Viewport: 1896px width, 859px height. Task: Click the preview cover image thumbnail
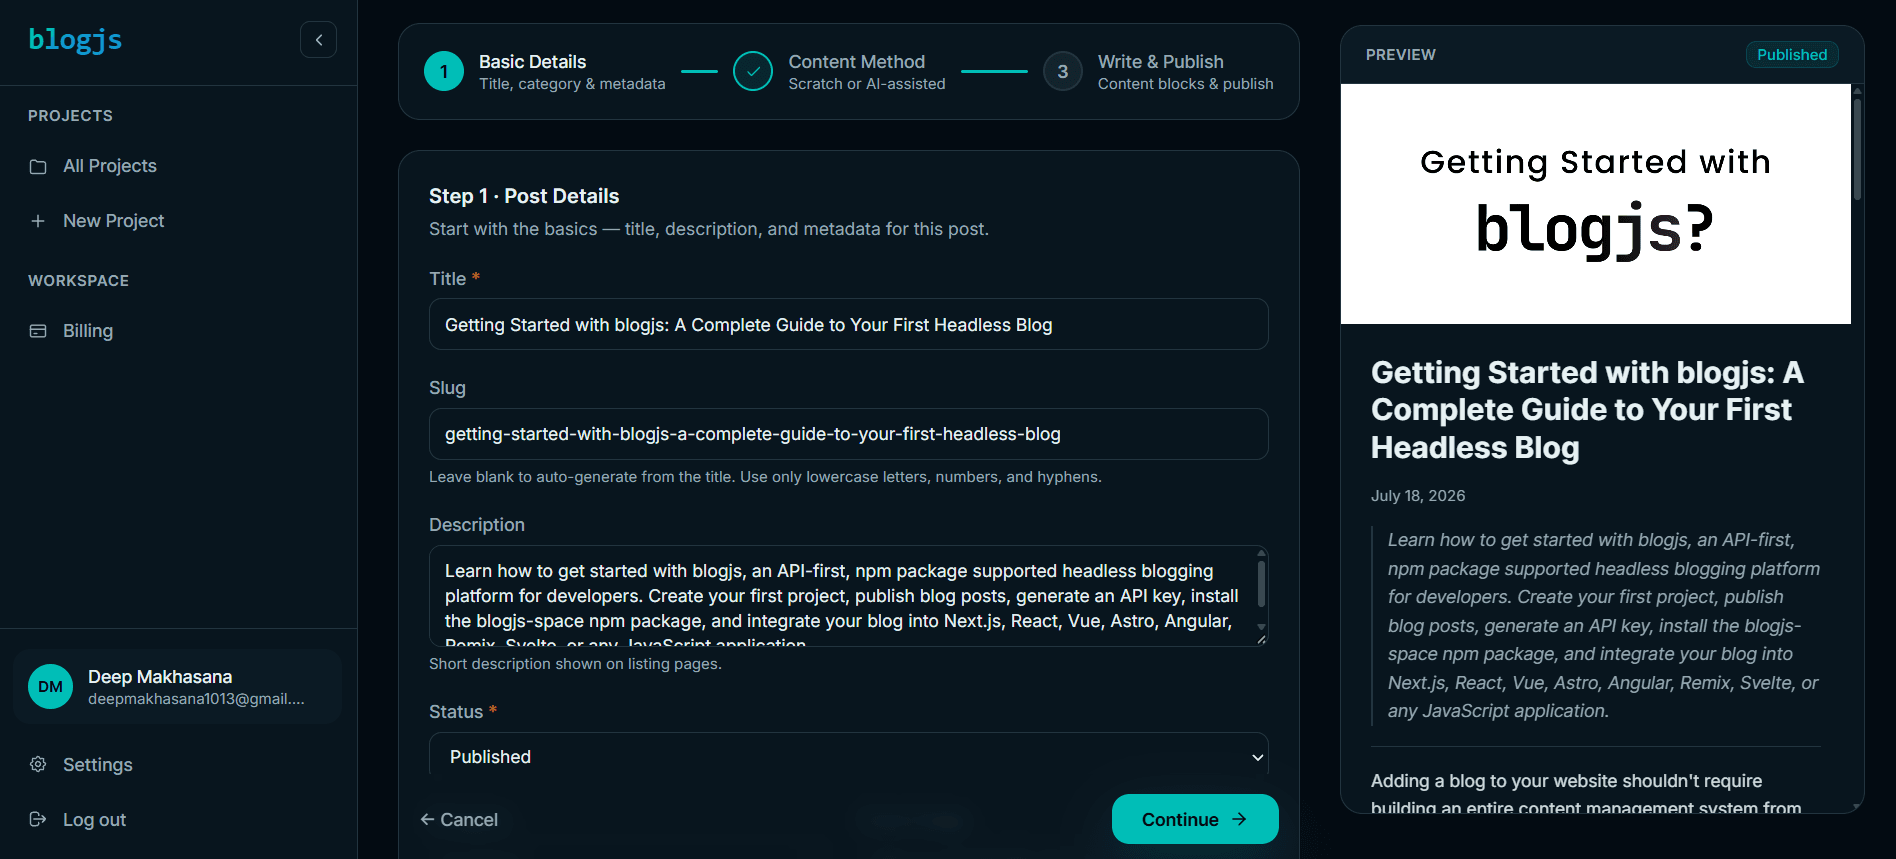pyautogui.click(x=1596, y=204)
